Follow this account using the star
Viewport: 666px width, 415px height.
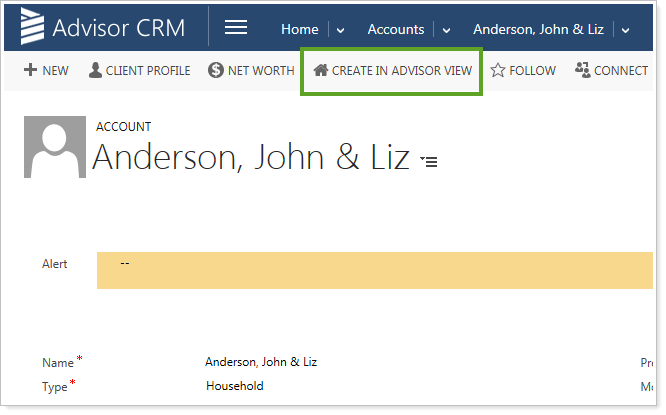point(522,70)
